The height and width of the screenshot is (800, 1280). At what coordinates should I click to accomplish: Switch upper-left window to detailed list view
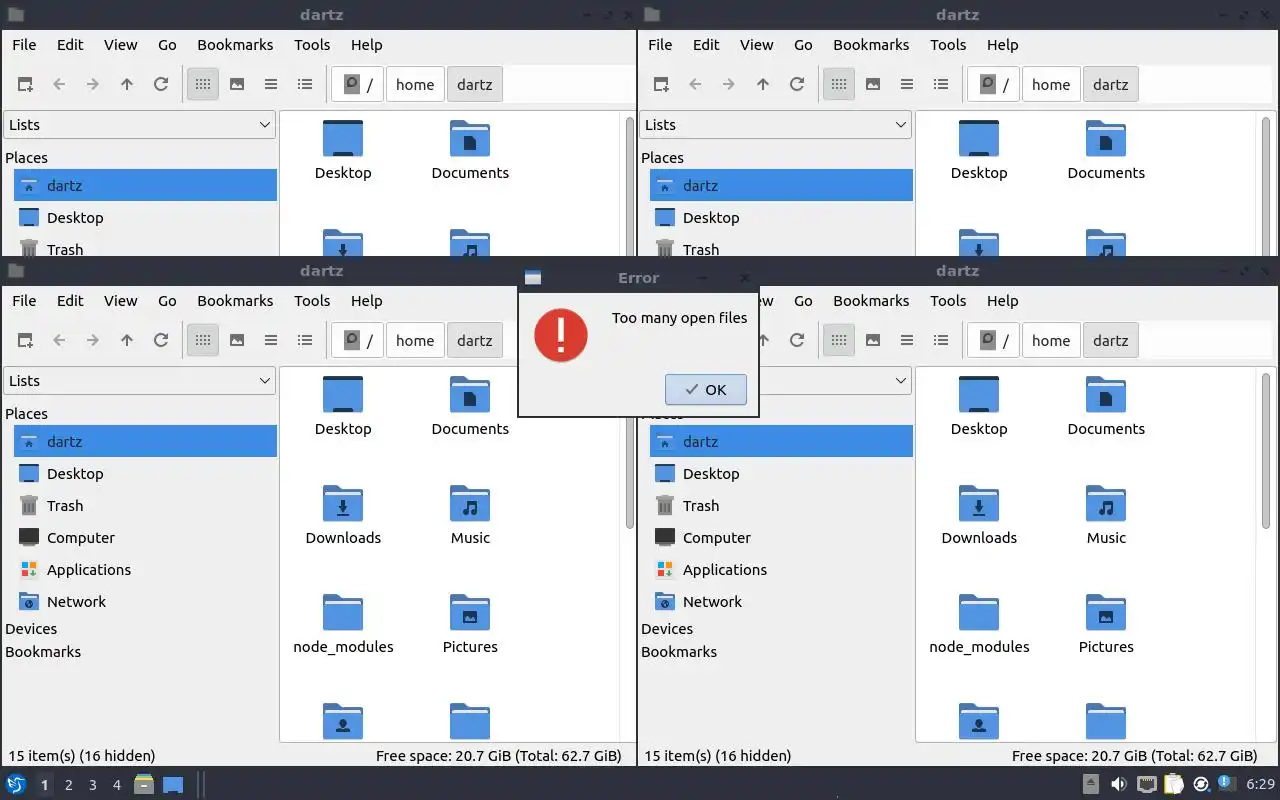(305, 85)
